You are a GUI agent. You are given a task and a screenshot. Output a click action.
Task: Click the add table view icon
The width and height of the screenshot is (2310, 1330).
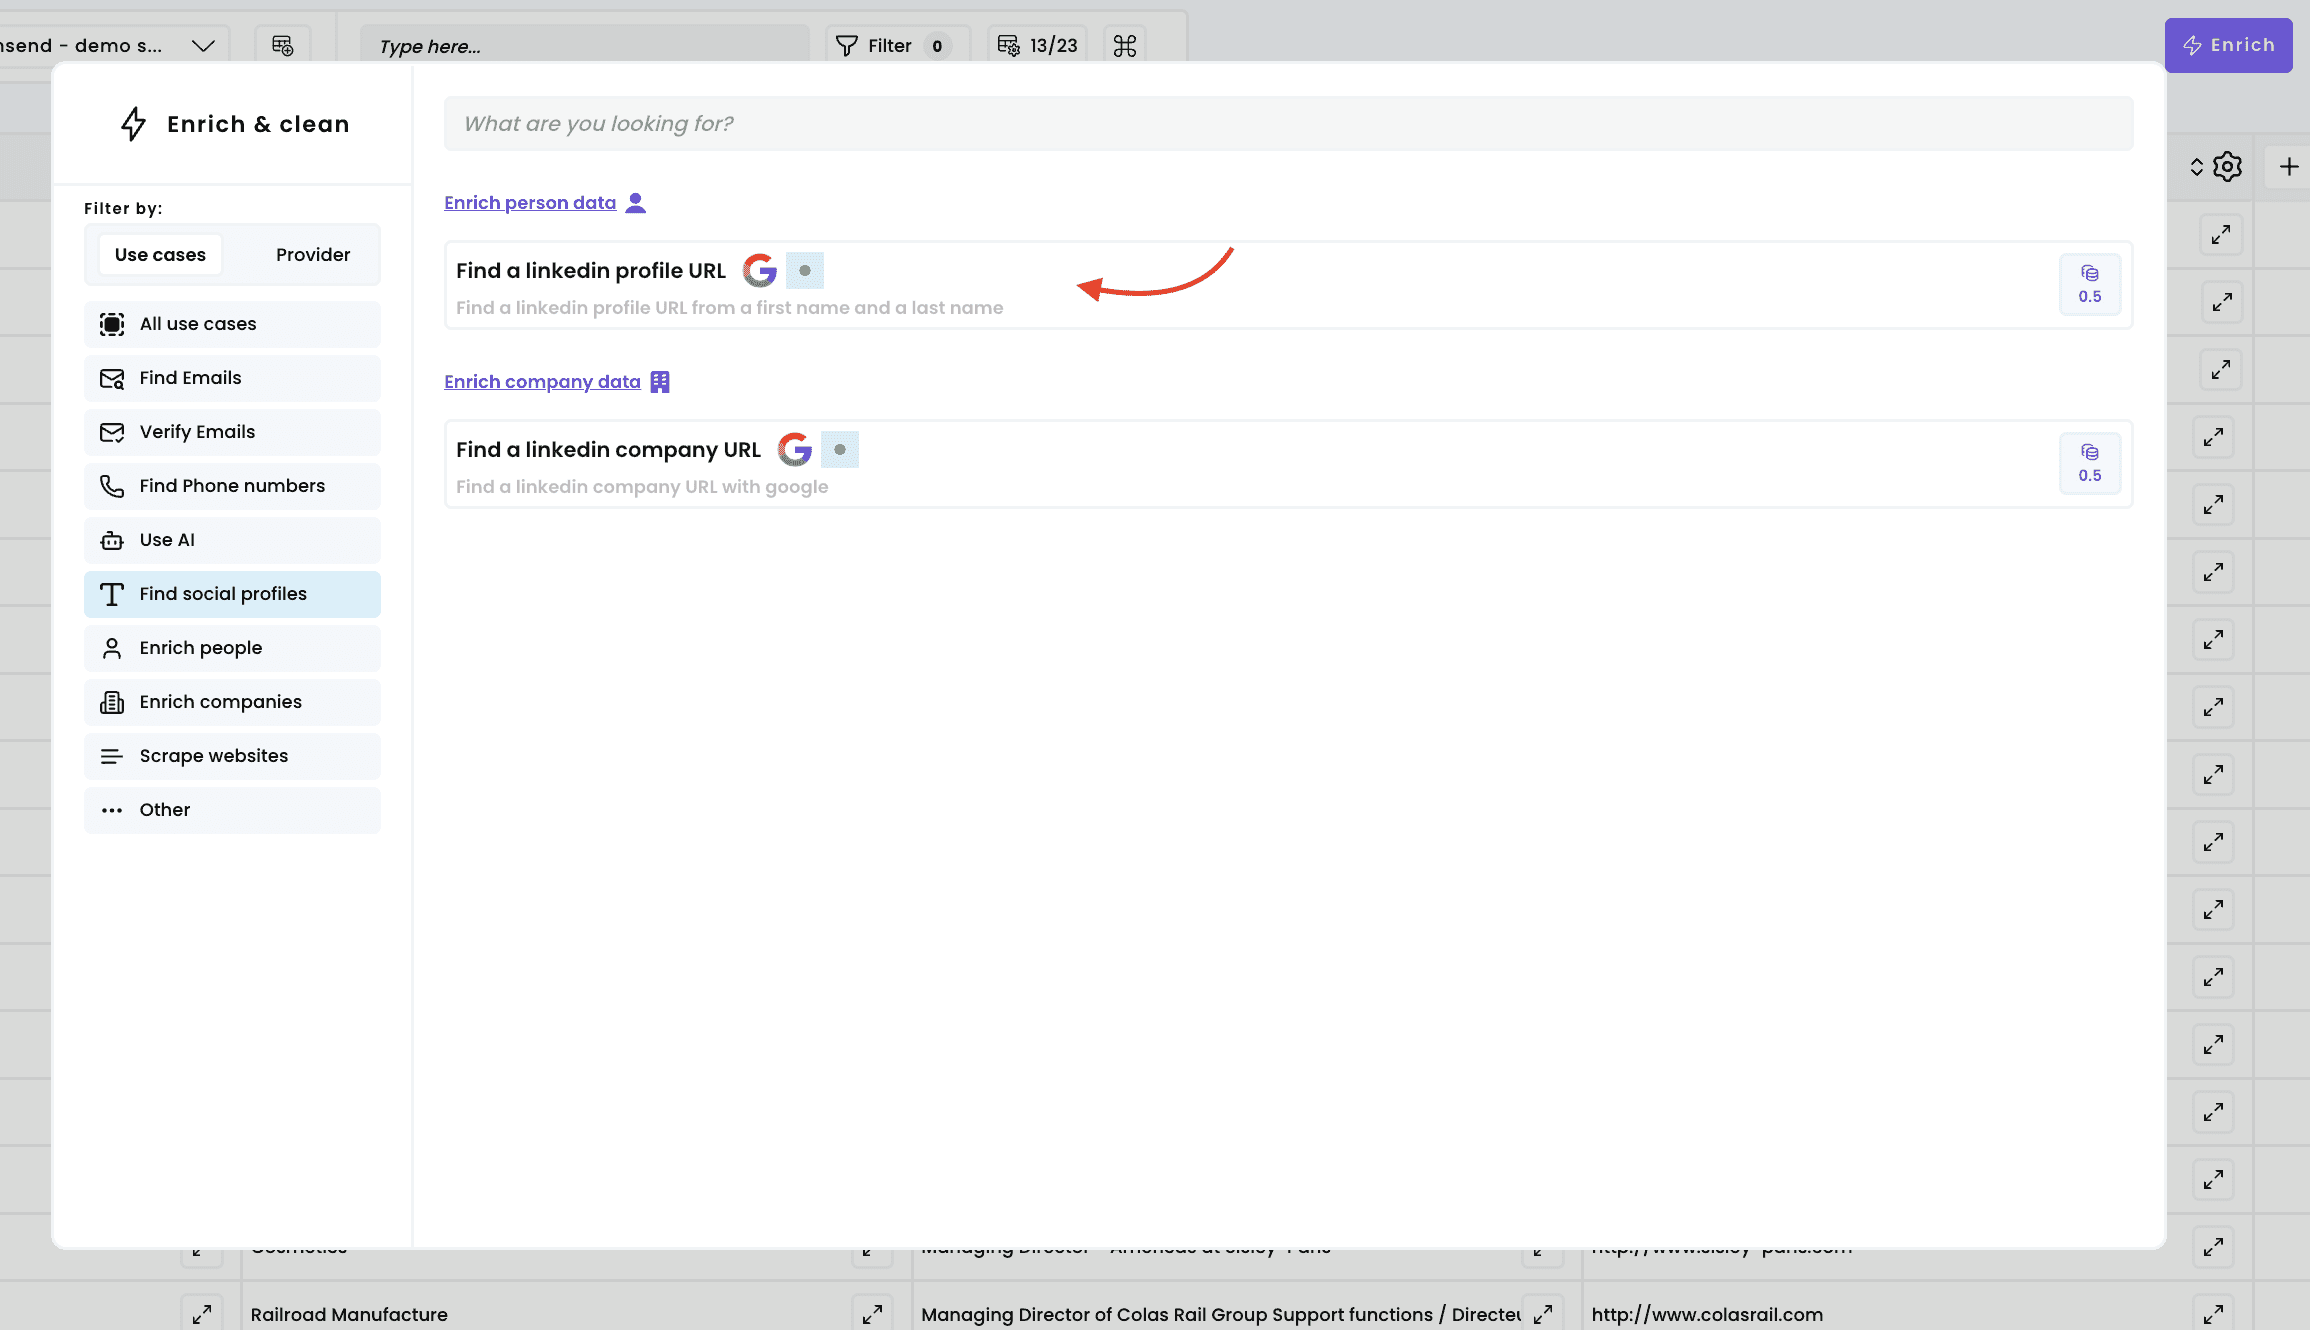pos(282,46)
